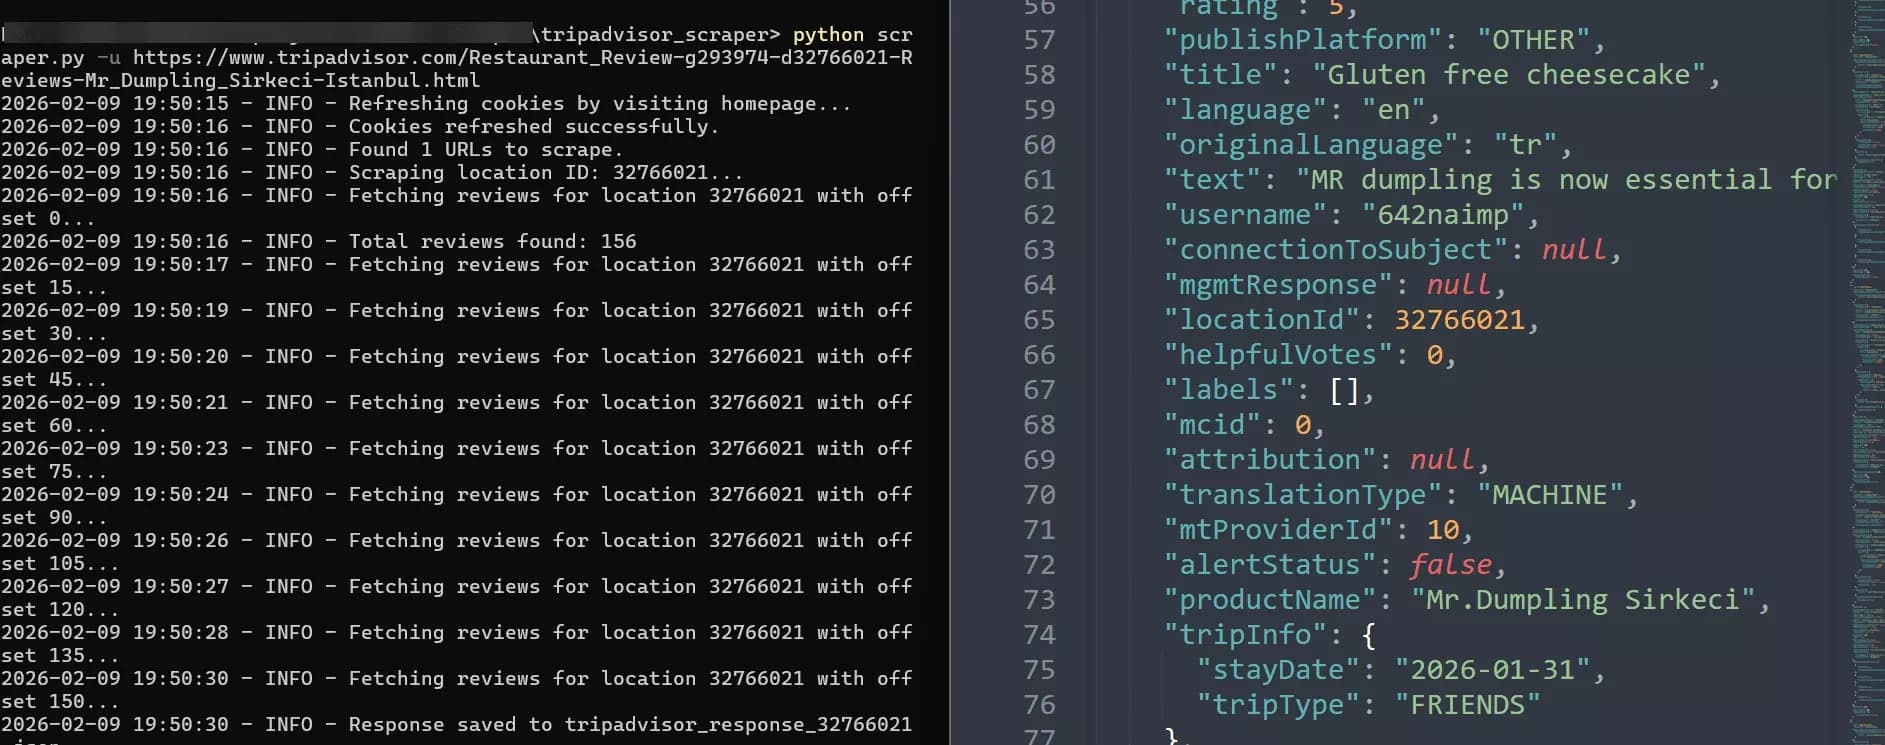This screenshot has height=745, width=1885.
Task: Click the opening brace after "tripInfo"
Action: [x=1368, y=635]
